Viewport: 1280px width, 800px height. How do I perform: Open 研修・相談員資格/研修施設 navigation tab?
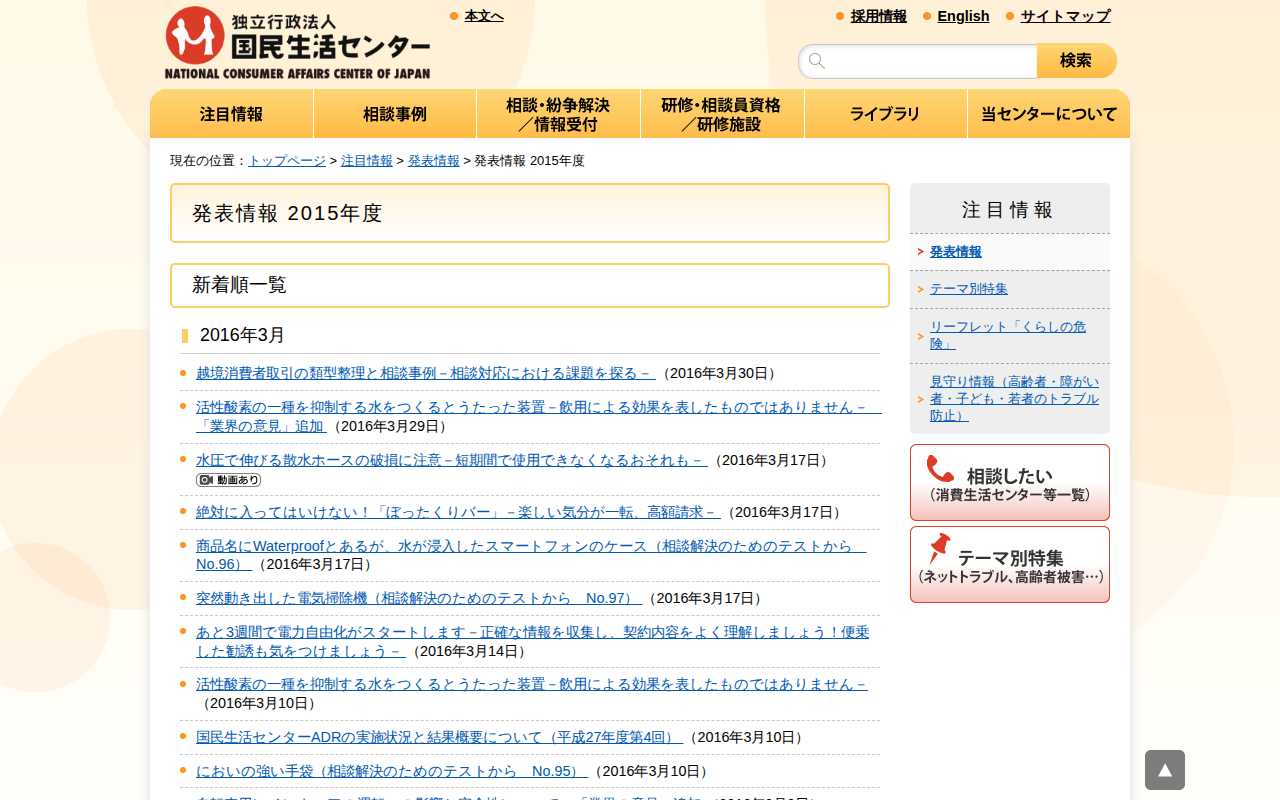(x=721, y=114)
